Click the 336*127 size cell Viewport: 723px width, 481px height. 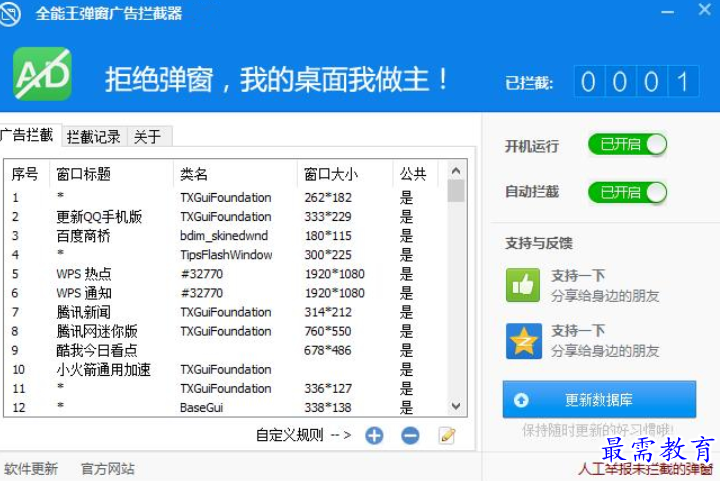(x=328, y=388)
